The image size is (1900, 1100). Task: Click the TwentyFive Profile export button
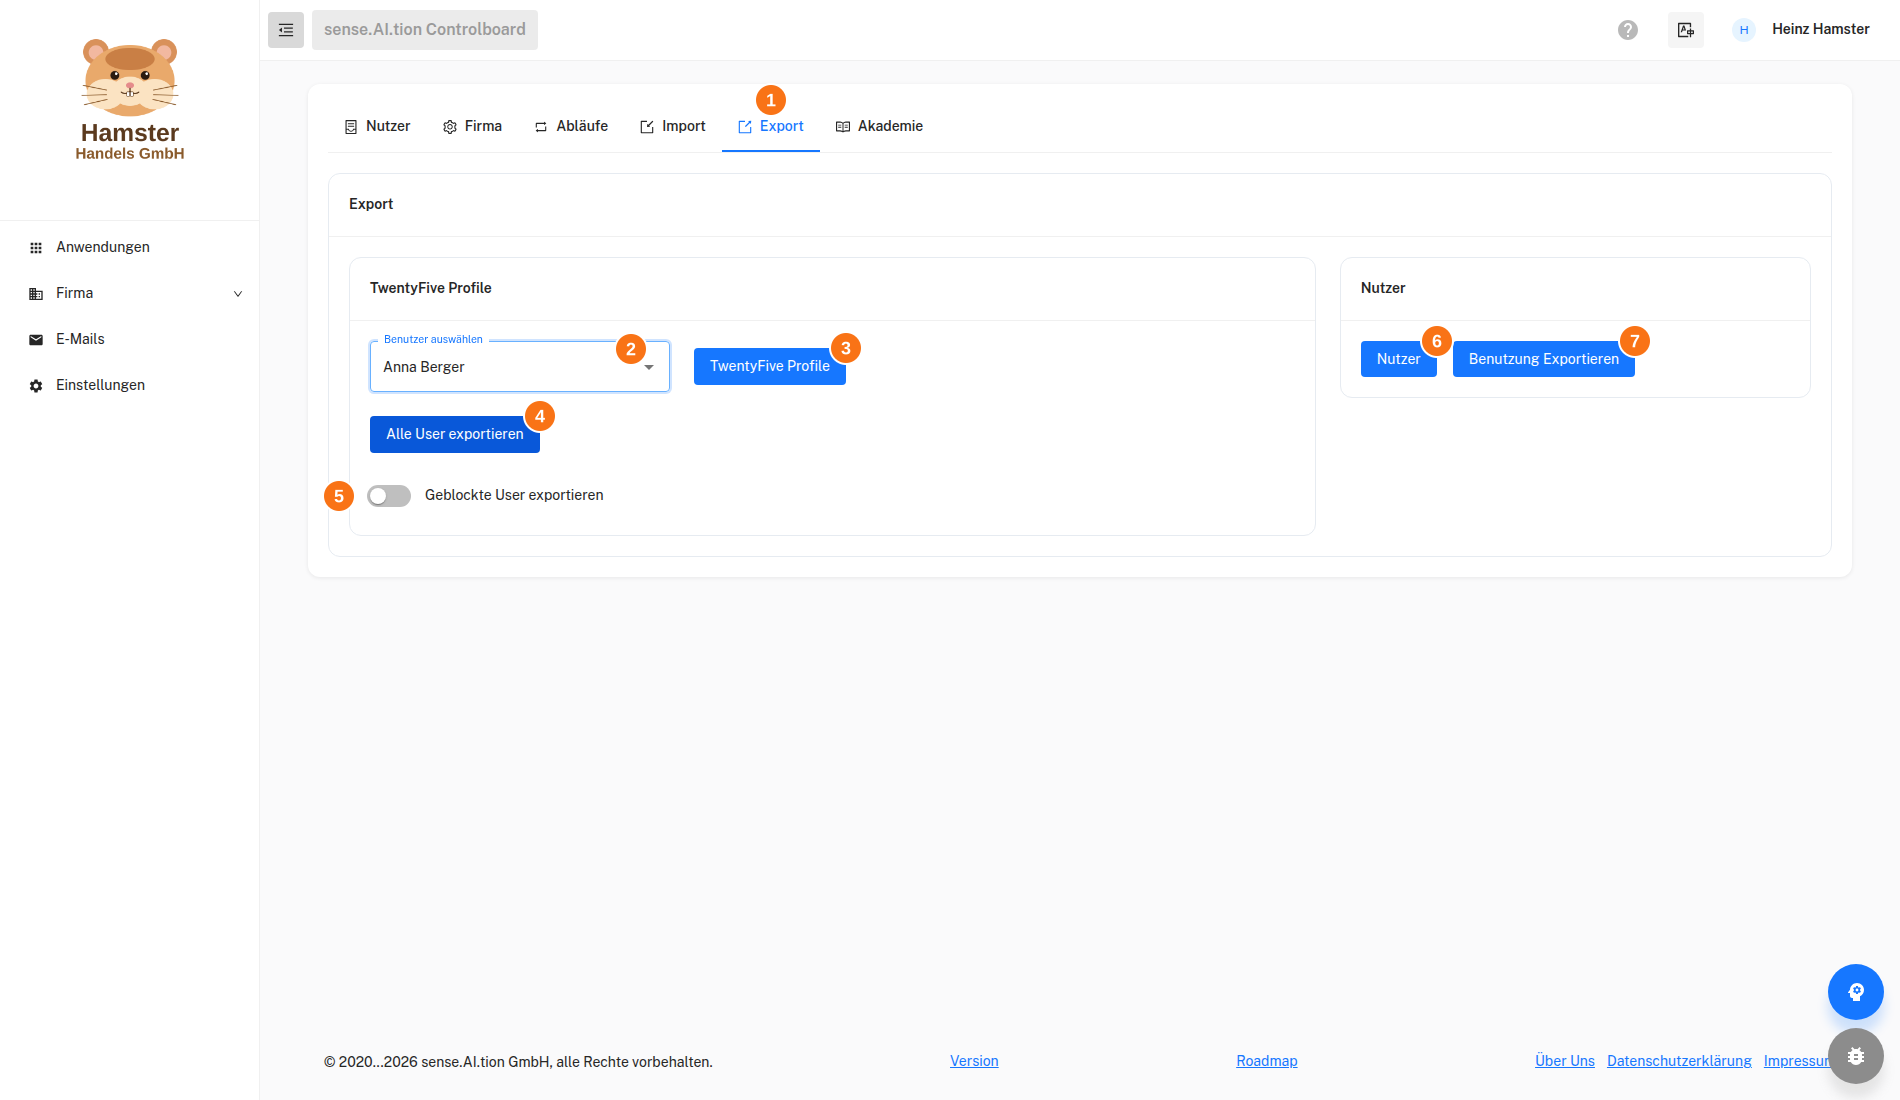[770, 366]
